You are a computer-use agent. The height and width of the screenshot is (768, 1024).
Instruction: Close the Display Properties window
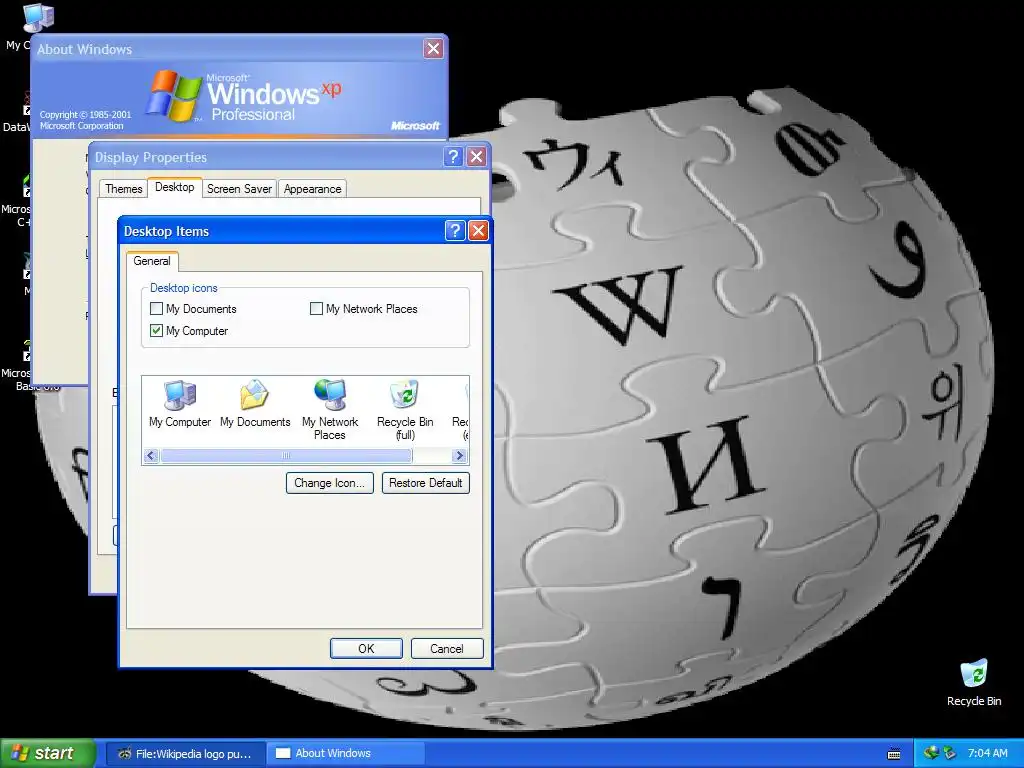pos(477,157)
